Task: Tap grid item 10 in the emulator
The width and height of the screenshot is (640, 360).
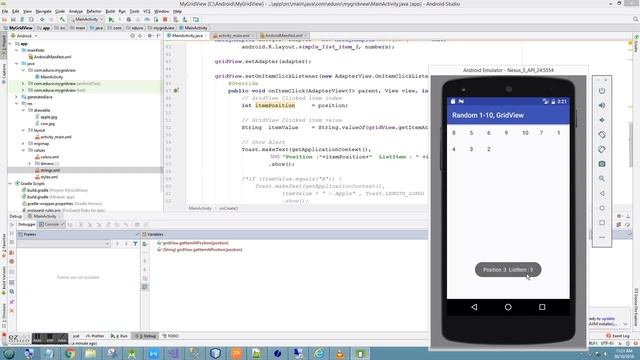Action: coord(525,133)
